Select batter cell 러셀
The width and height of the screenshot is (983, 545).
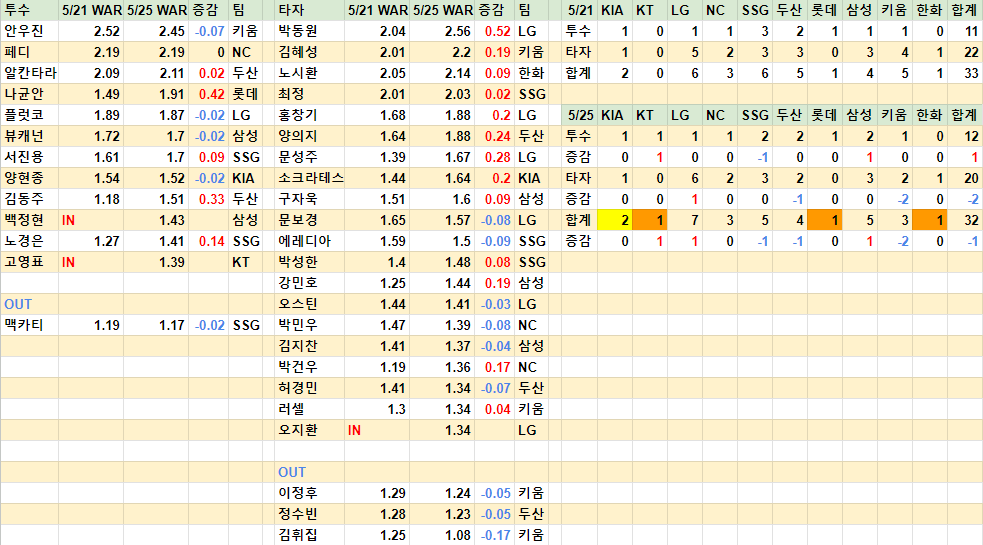(310, 410)
